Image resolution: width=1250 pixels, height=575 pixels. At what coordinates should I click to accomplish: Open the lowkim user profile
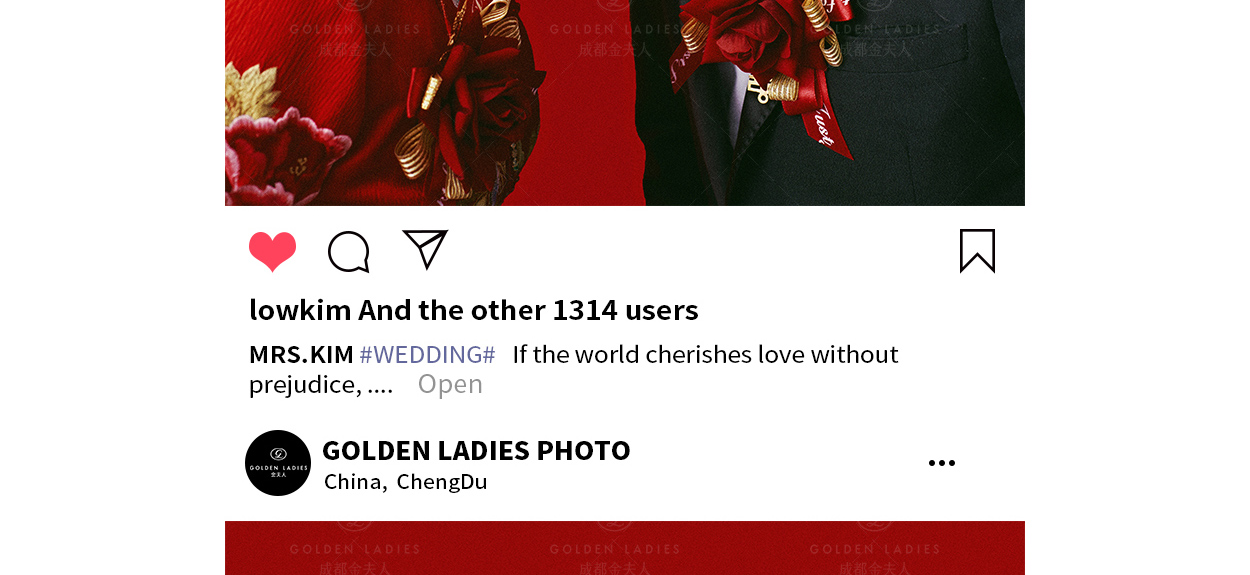300,310
